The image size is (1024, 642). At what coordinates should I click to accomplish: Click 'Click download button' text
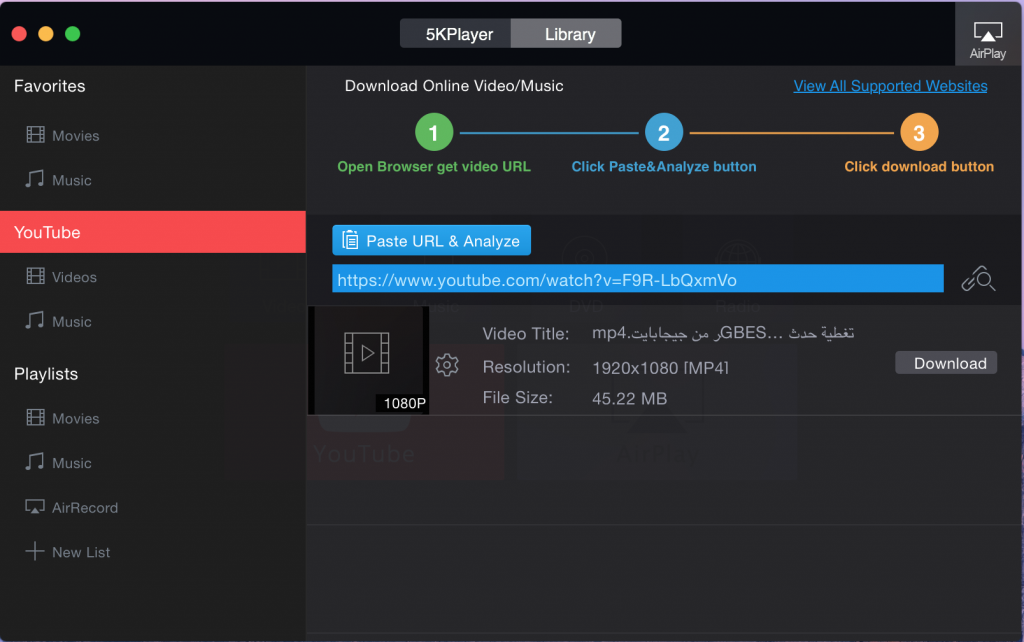pos(919,167)
